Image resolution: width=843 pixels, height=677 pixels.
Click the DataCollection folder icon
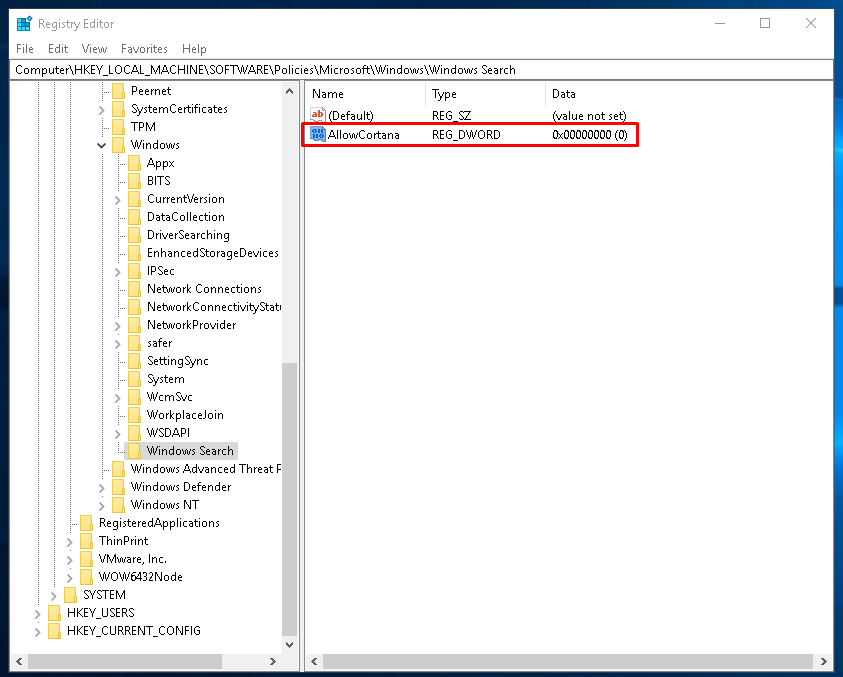click(x=134, y=217)
